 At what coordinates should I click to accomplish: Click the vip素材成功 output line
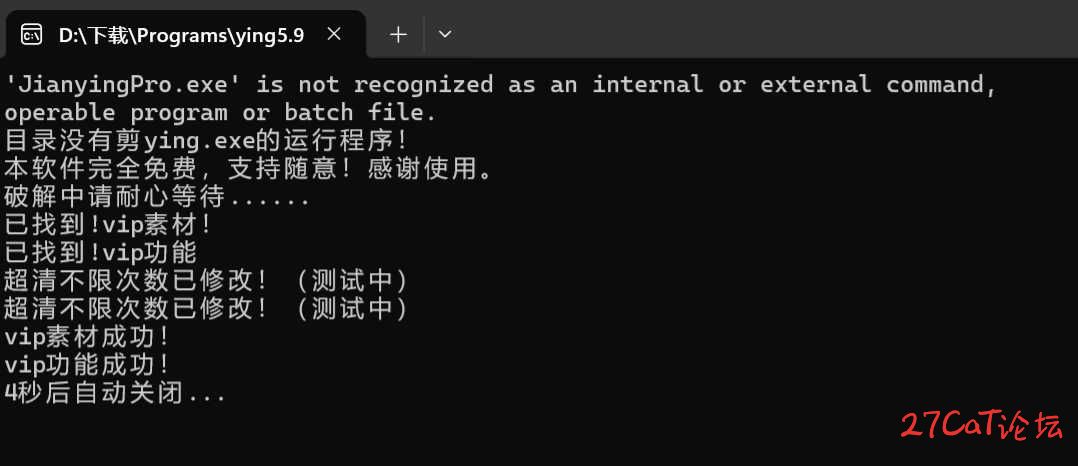[x=87, y=338]
